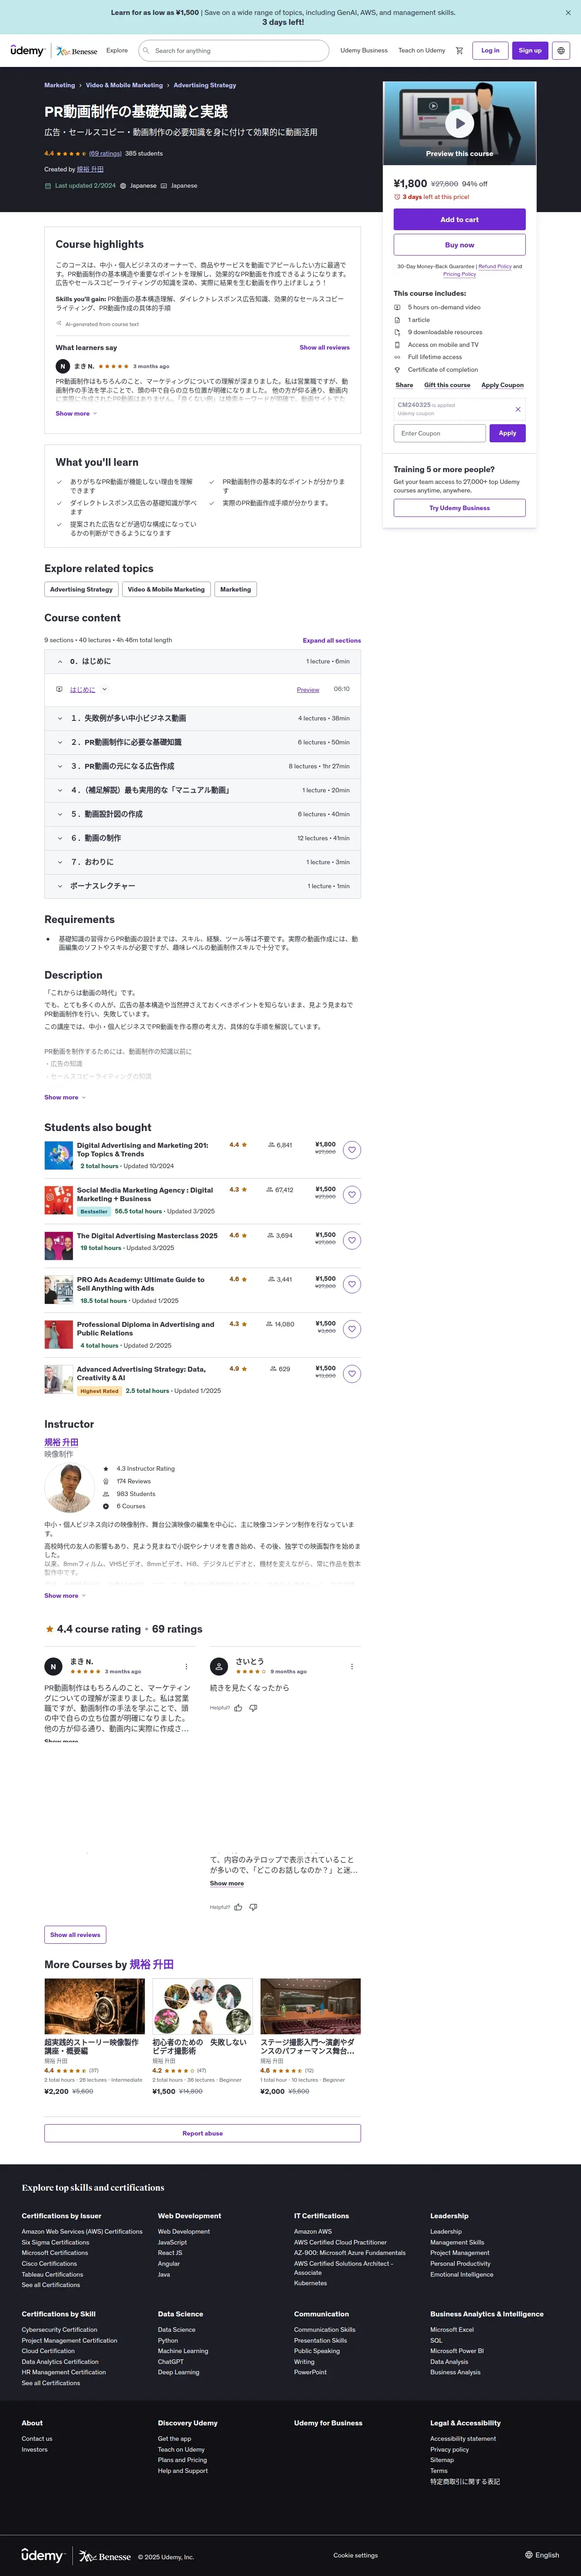Open Explore menu in header
This screenshot has width=581, height=2576.
[x=117, y=50]
